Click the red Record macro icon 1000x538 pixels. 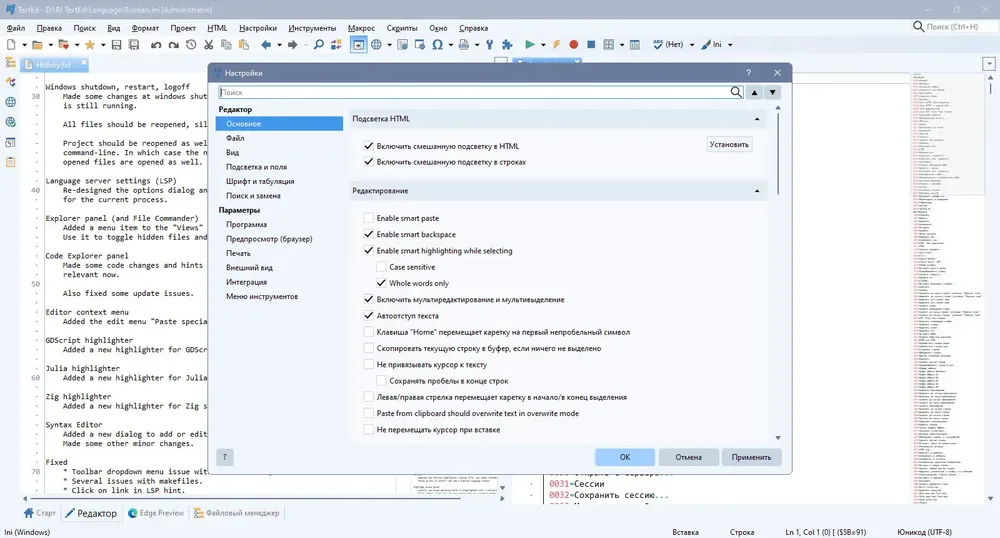573,45
